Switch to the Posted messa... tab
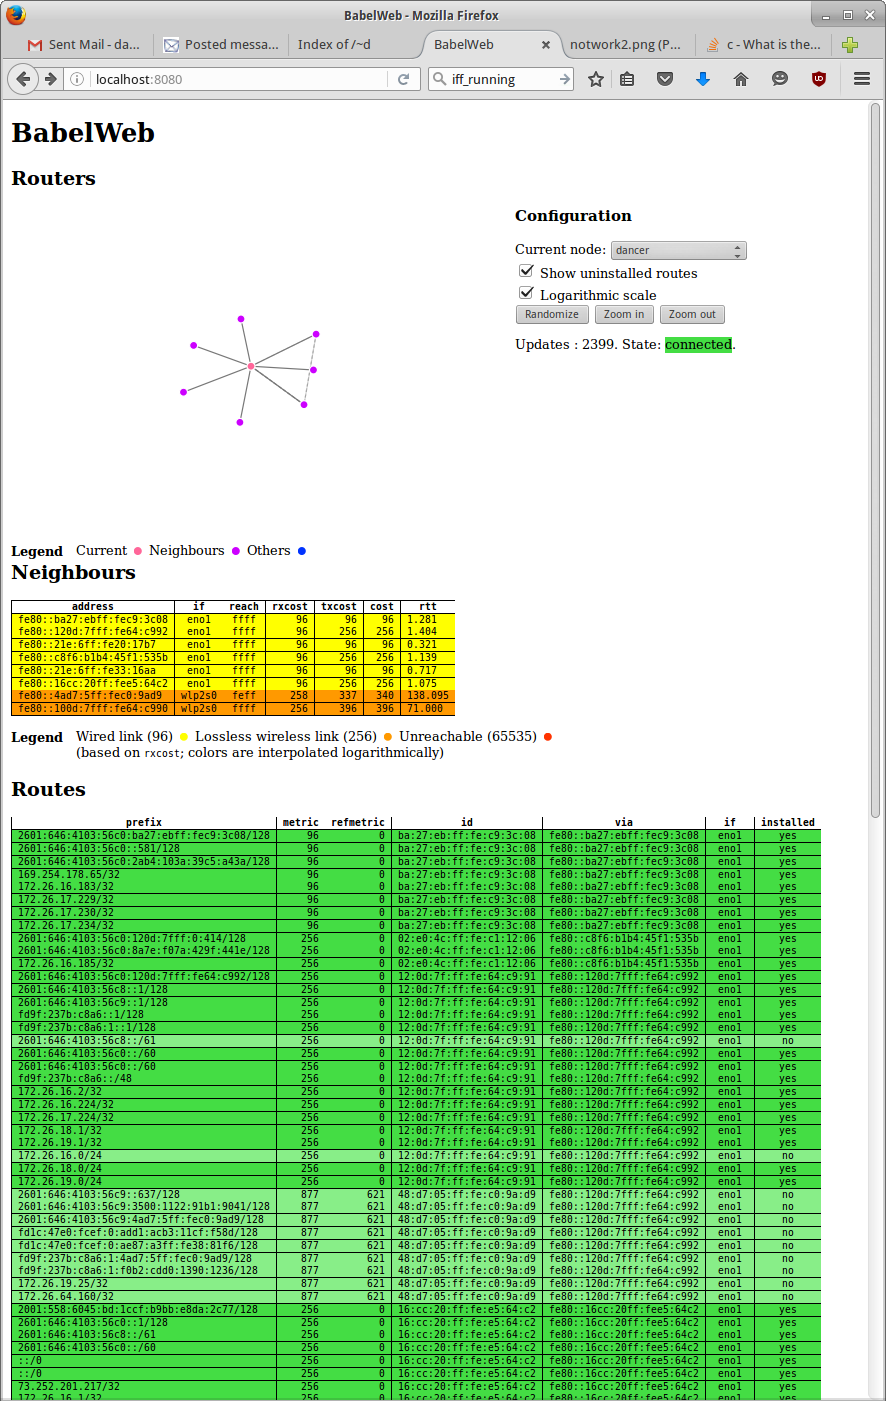Screen dimensions: 886x1401 coord(221,44)
